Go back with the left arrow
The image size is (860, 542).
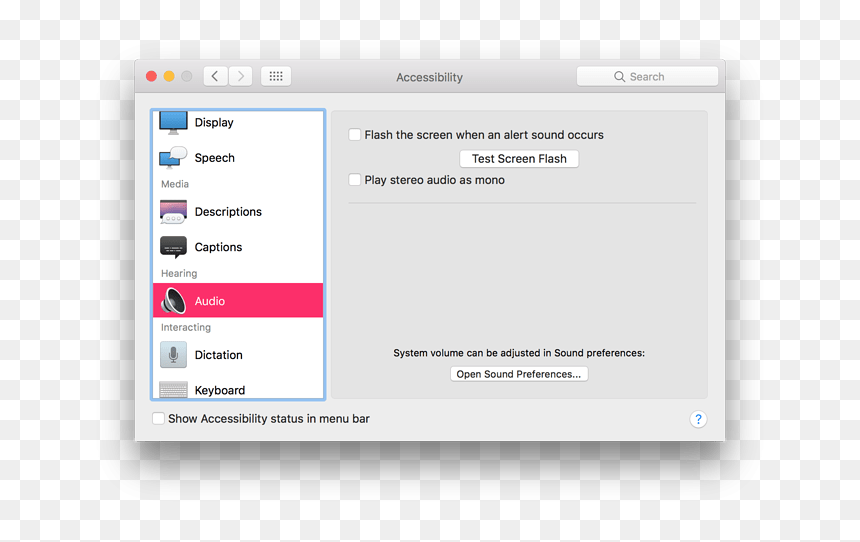(x=216, y=76)
